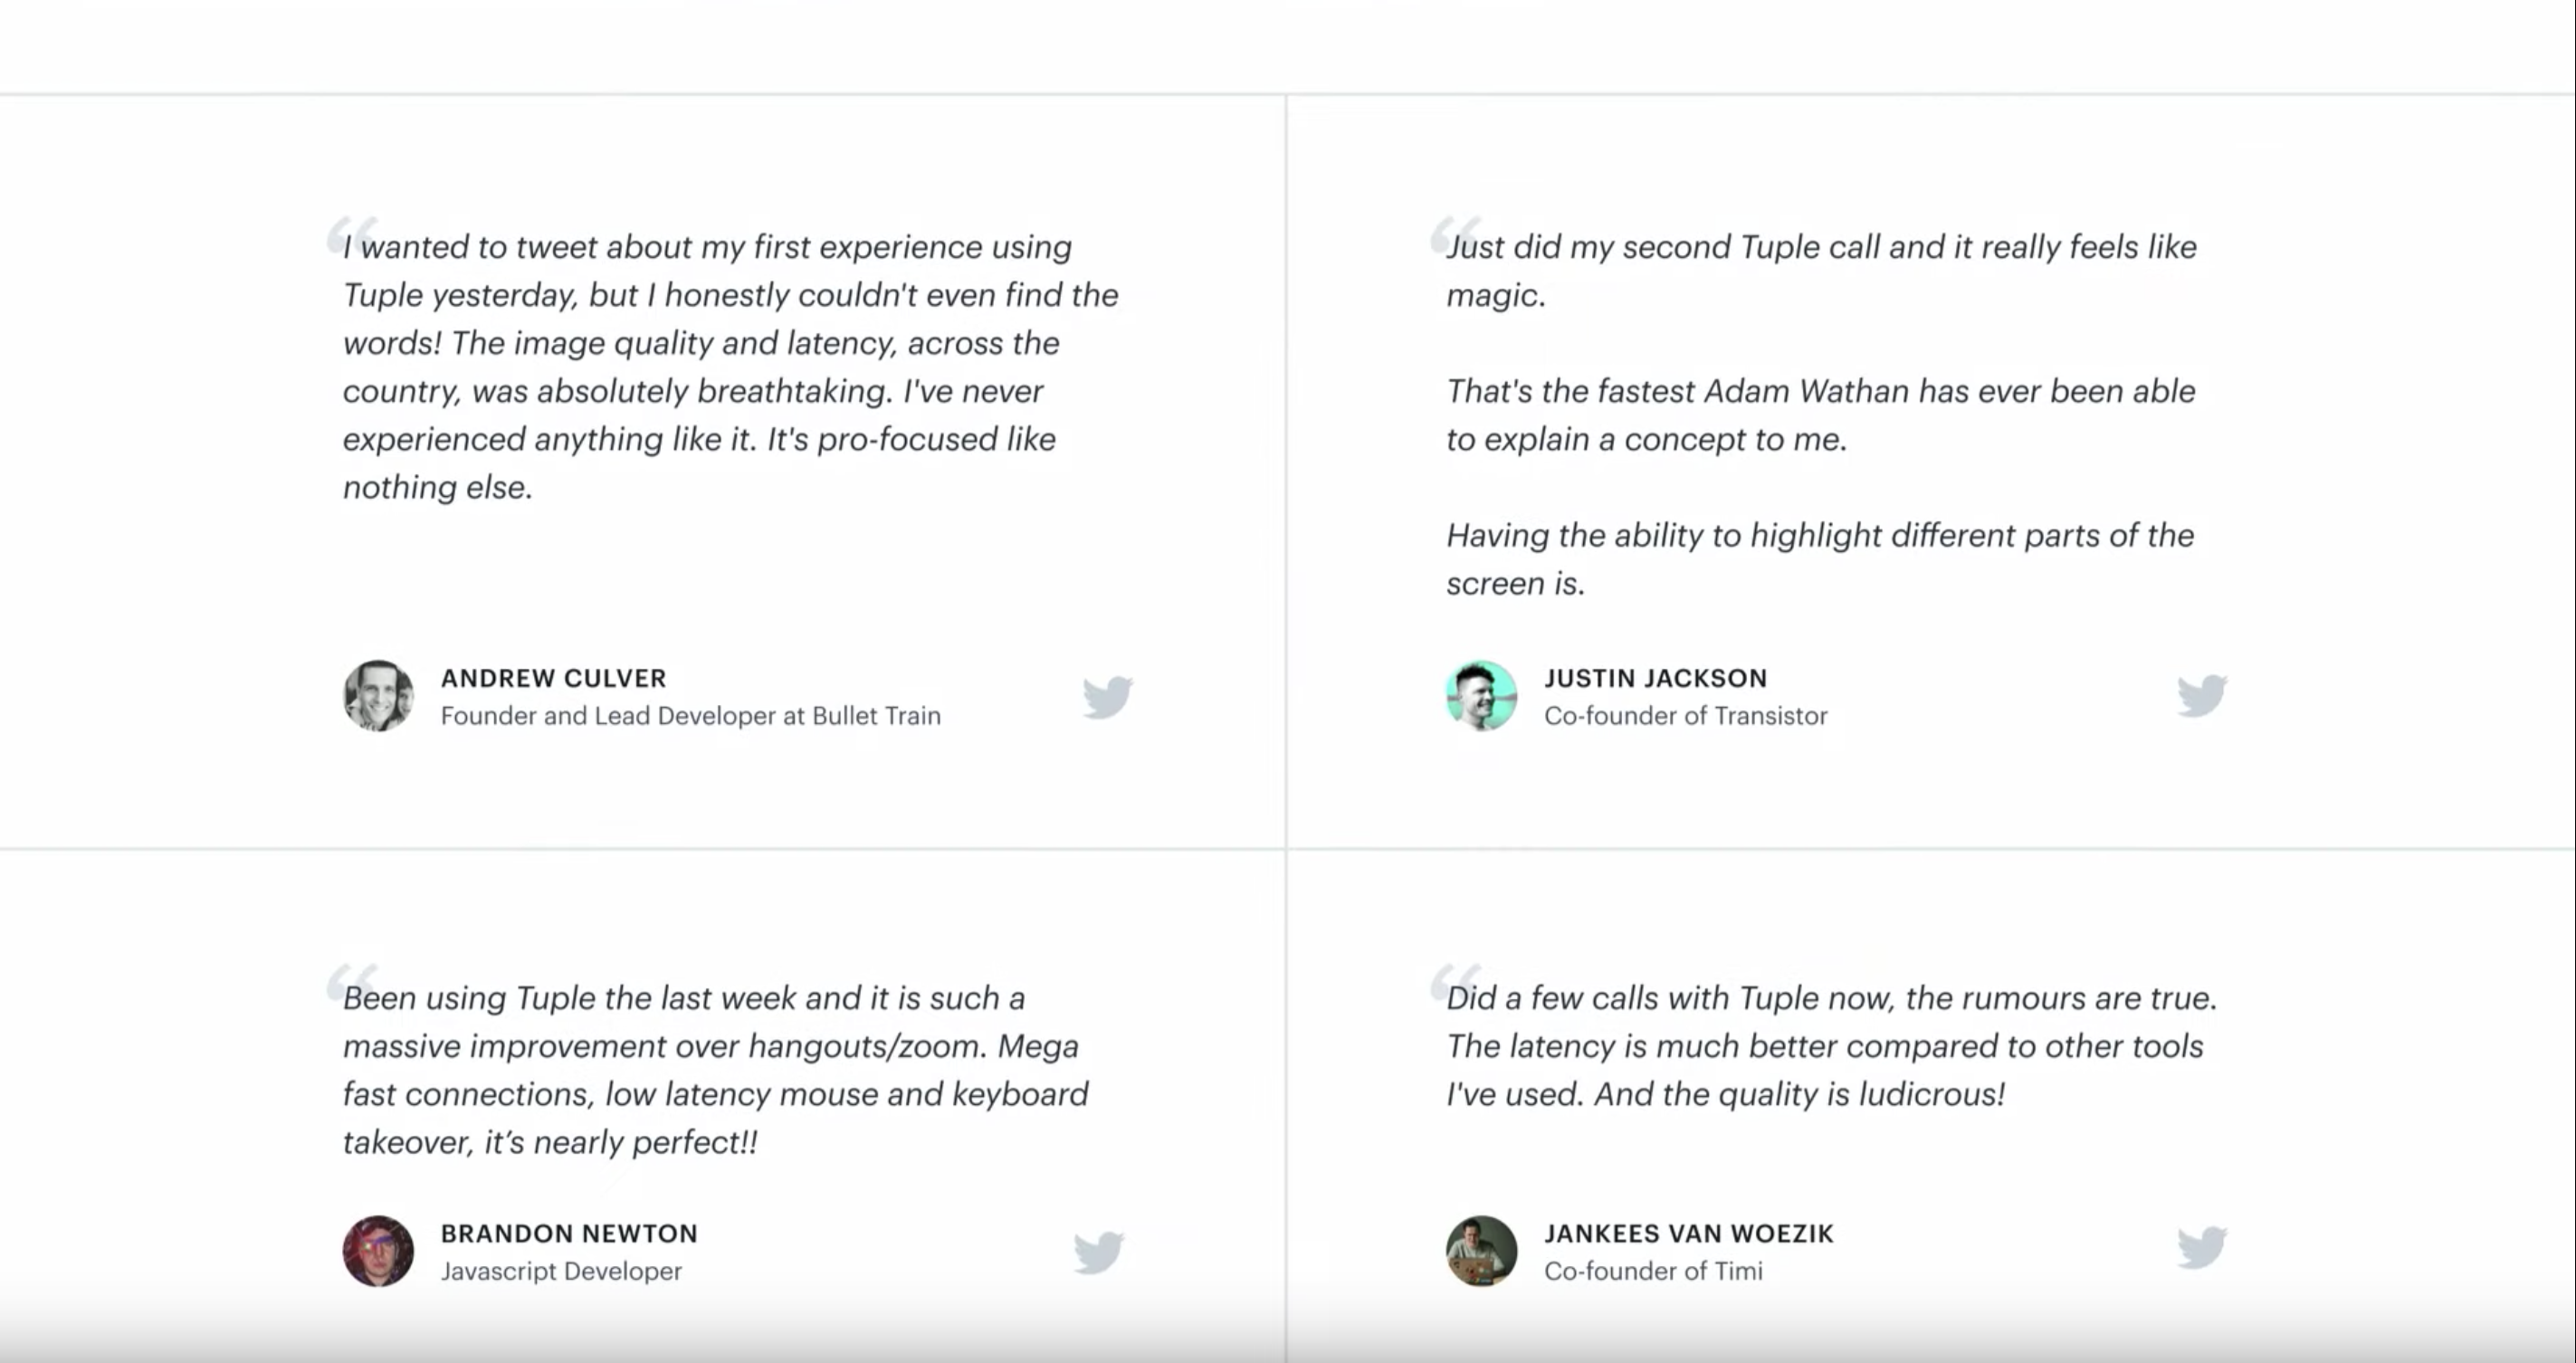
Task: Click the JUSTIN JACKSON name label
Action: 1655,678
